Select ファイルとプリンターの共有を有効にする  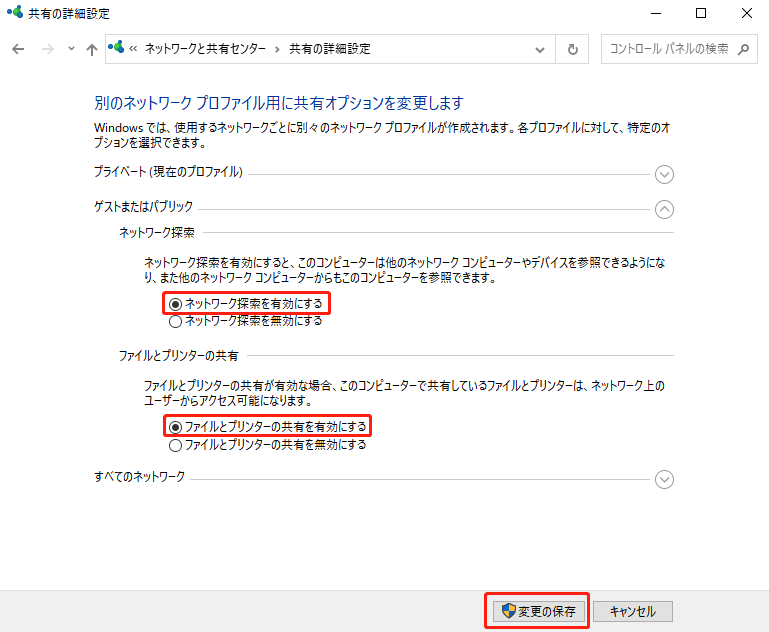[268, 427]
